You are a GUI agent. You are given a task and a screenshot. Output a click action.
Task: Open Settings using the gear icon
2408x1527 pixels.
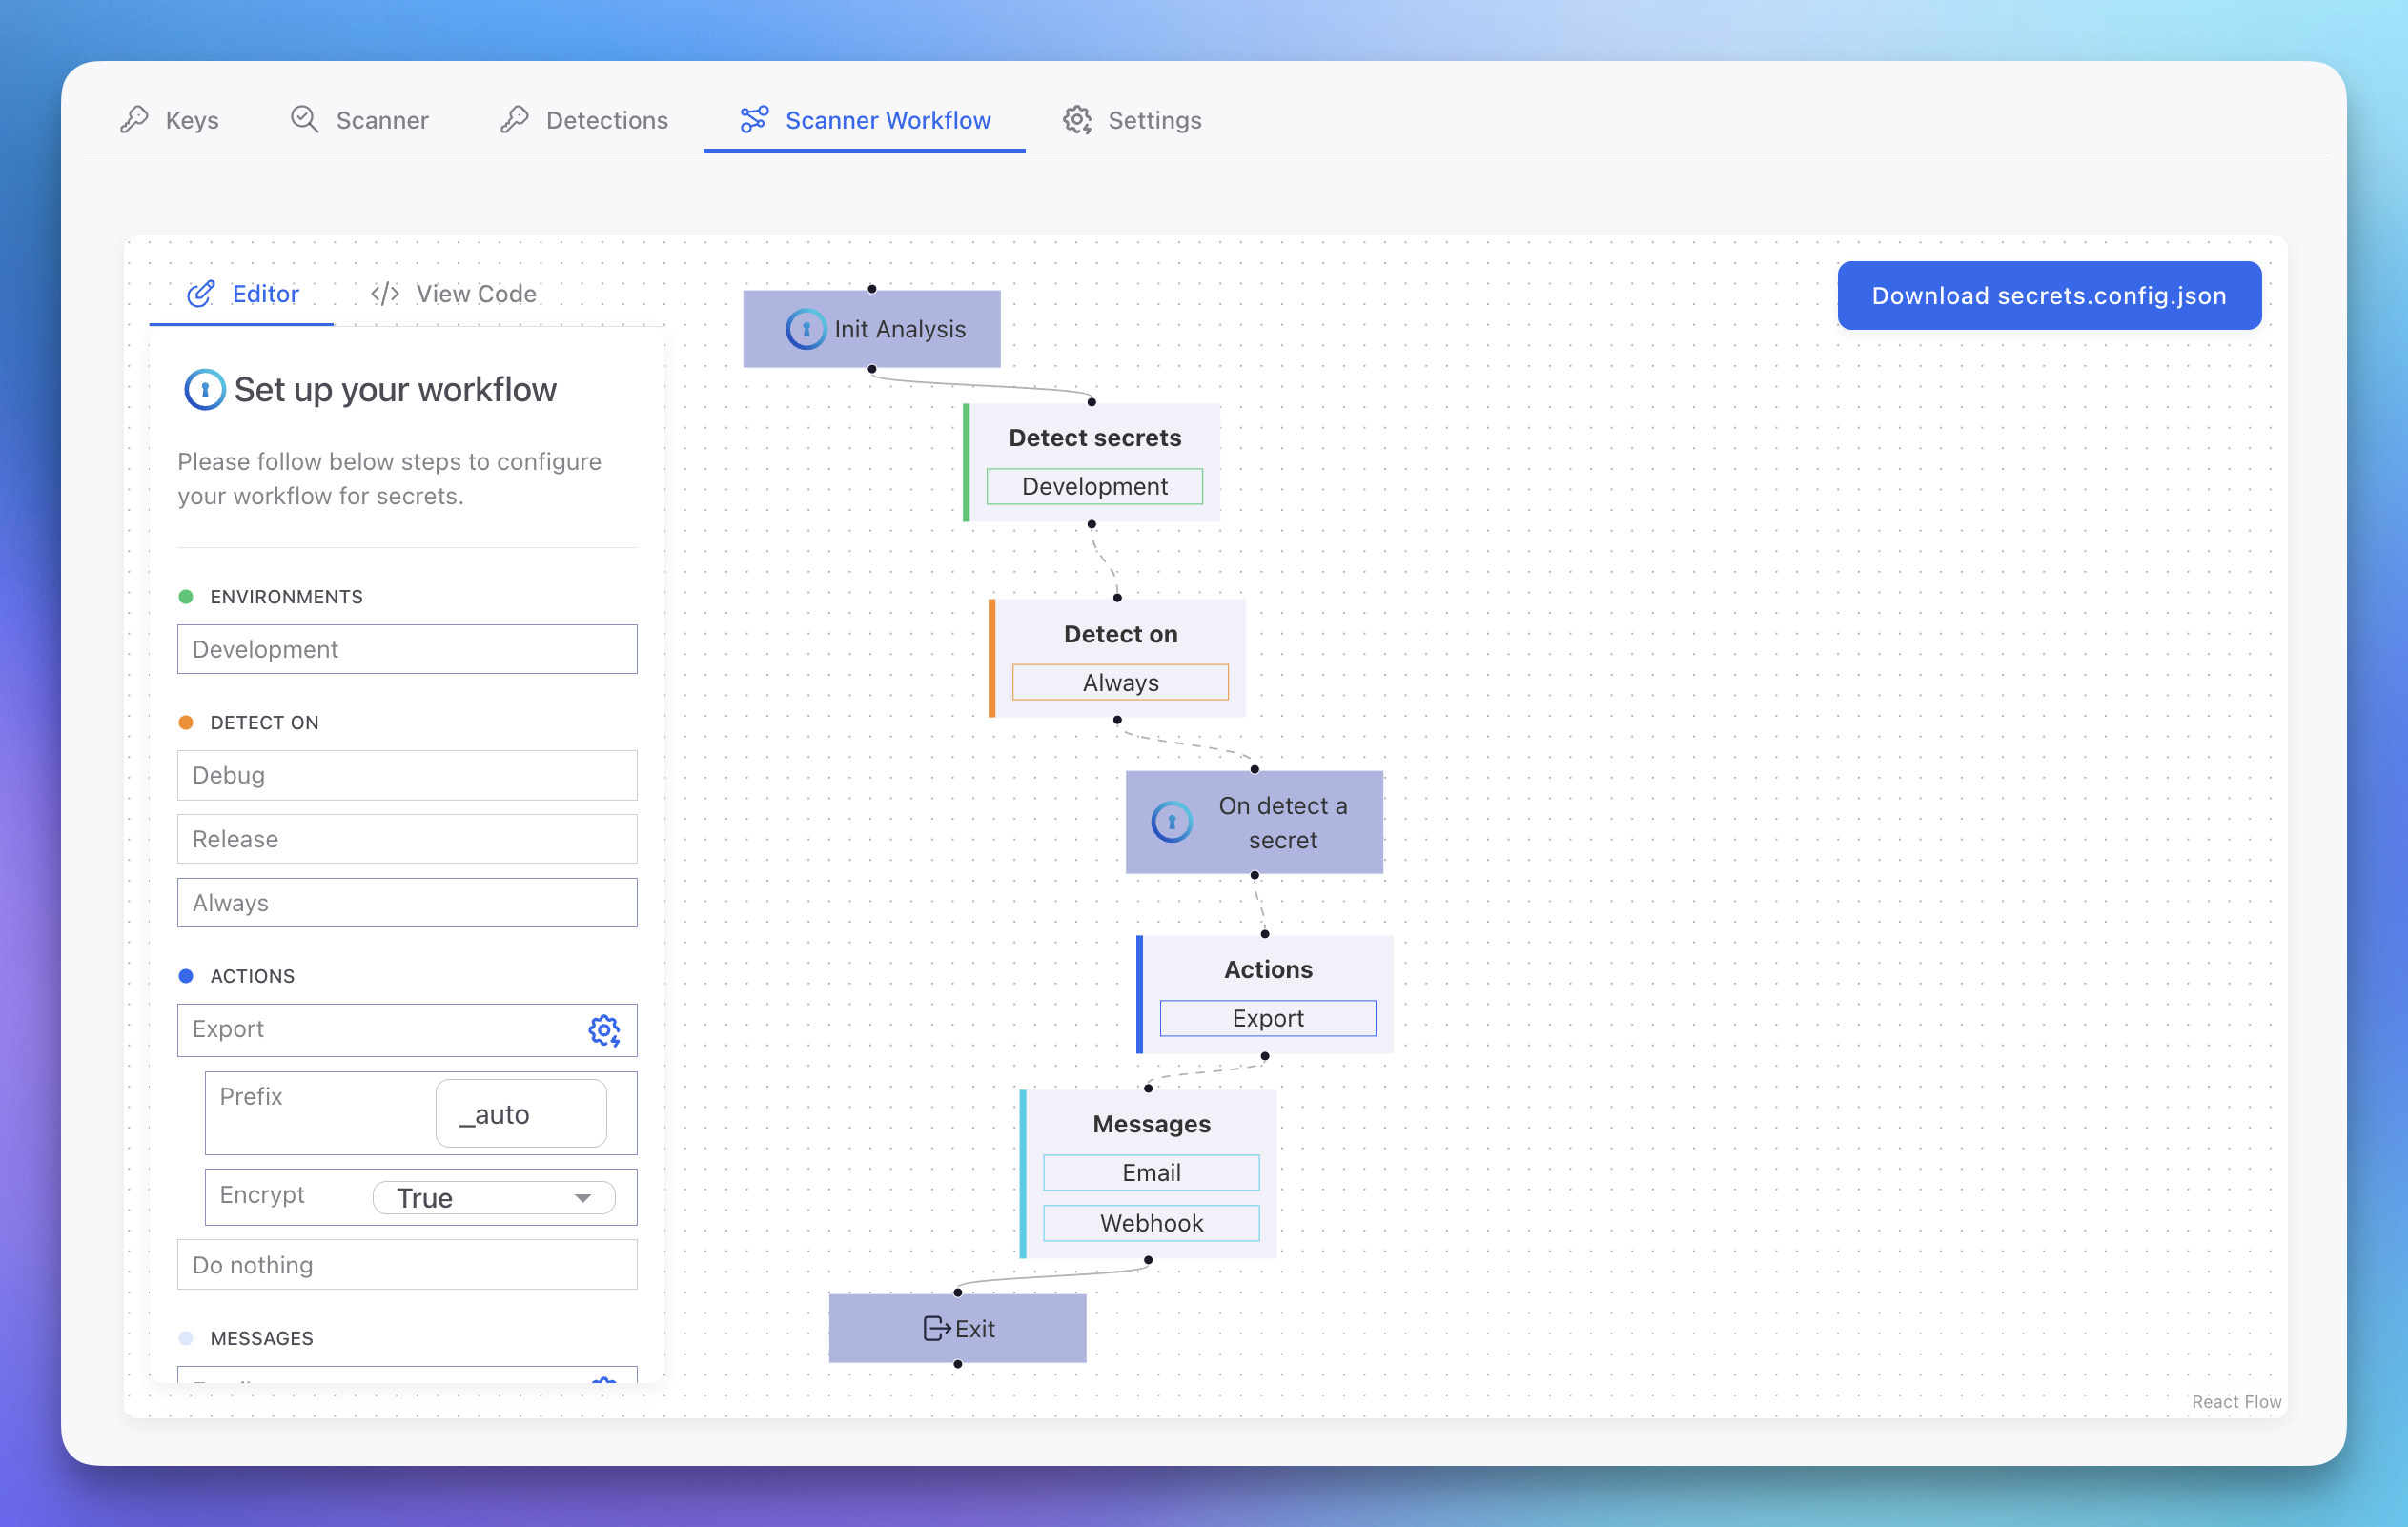pyautogui.click(x=1076, y=120)
